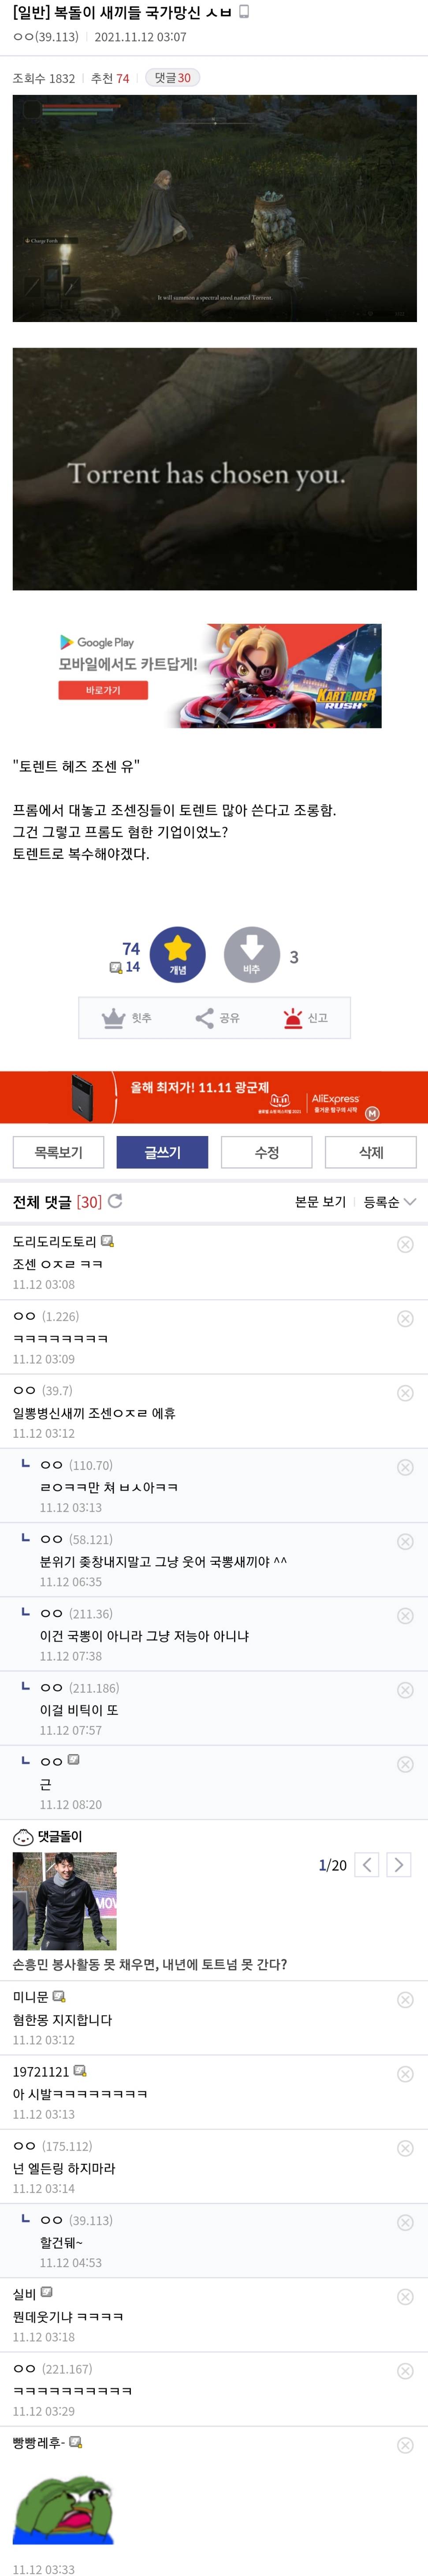
Task: Go to previous 댓글돌이 slide arrow
Action: (x=367, y=1865)
